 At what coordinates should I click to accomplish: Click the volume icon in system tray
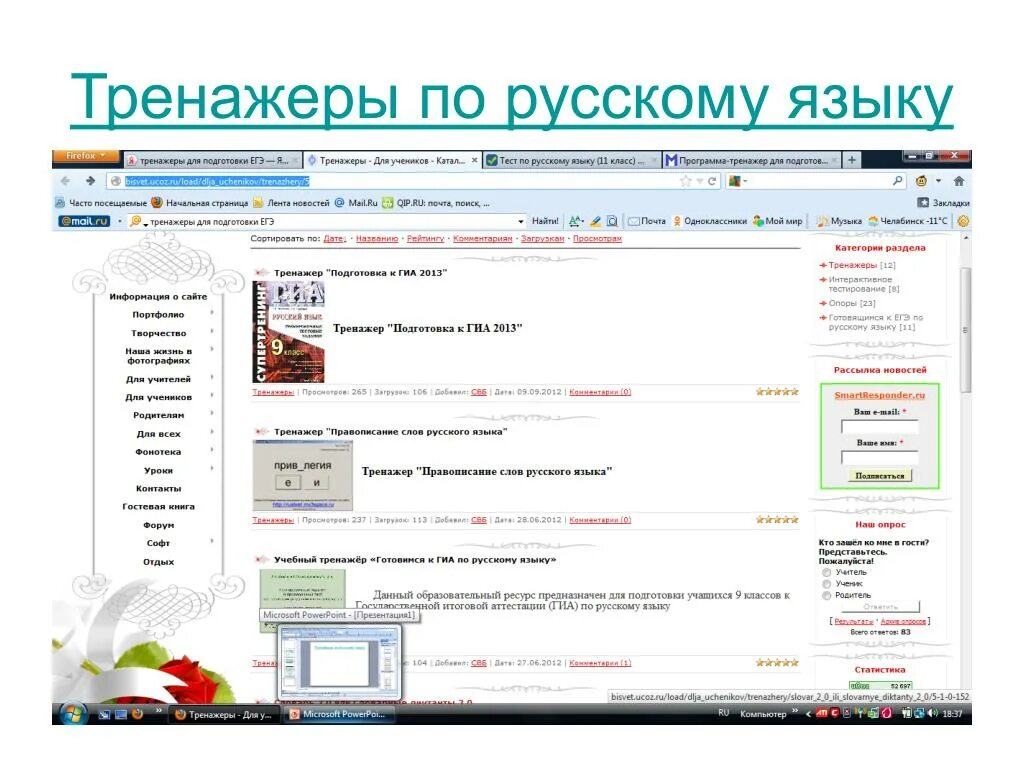[x=932, y=714]
